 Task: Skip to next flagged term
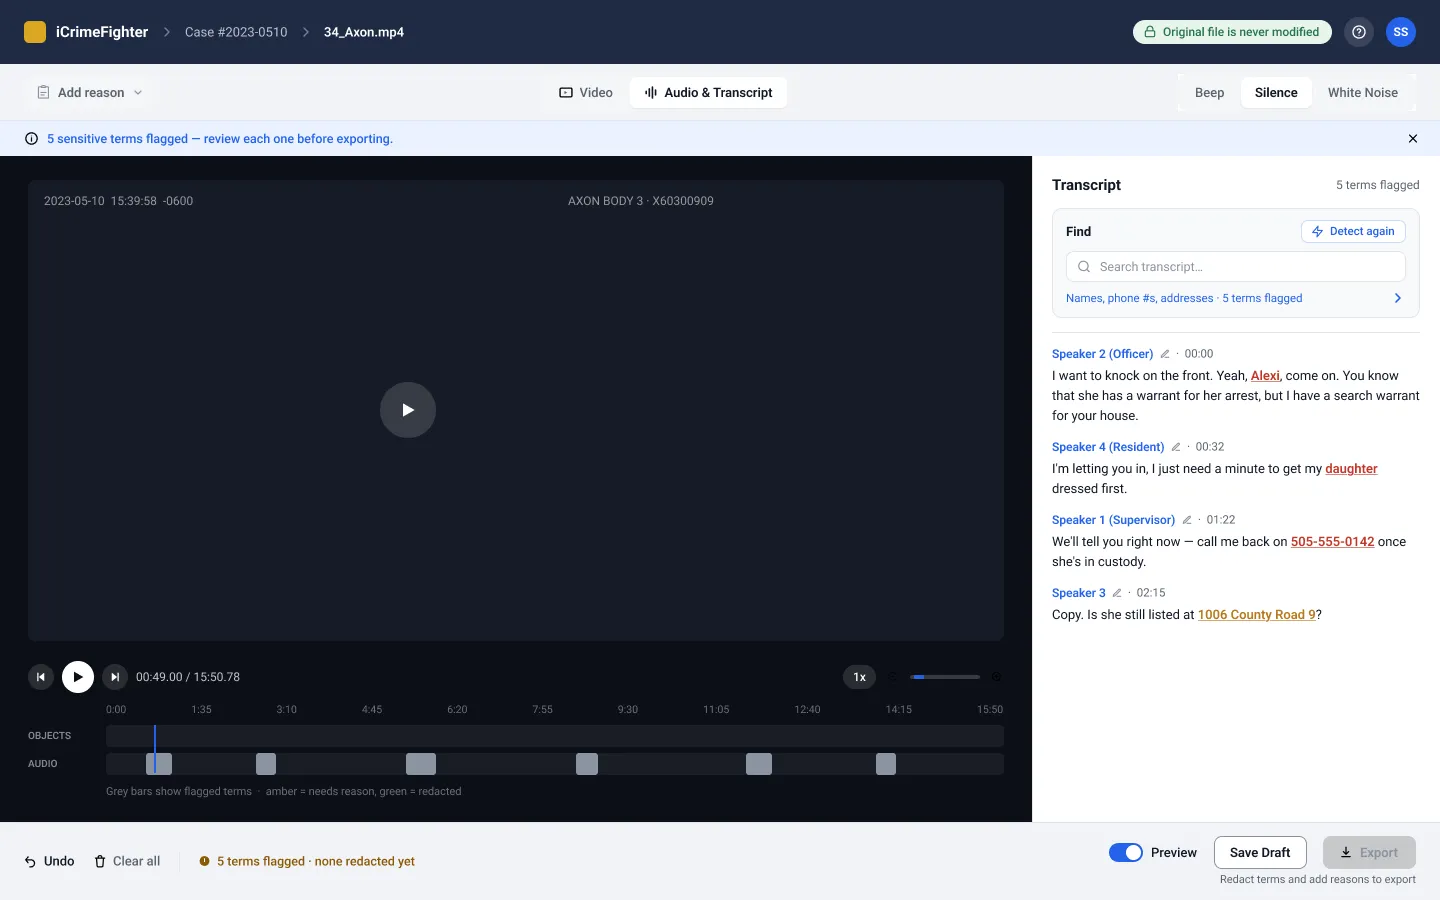coord(115,677)
